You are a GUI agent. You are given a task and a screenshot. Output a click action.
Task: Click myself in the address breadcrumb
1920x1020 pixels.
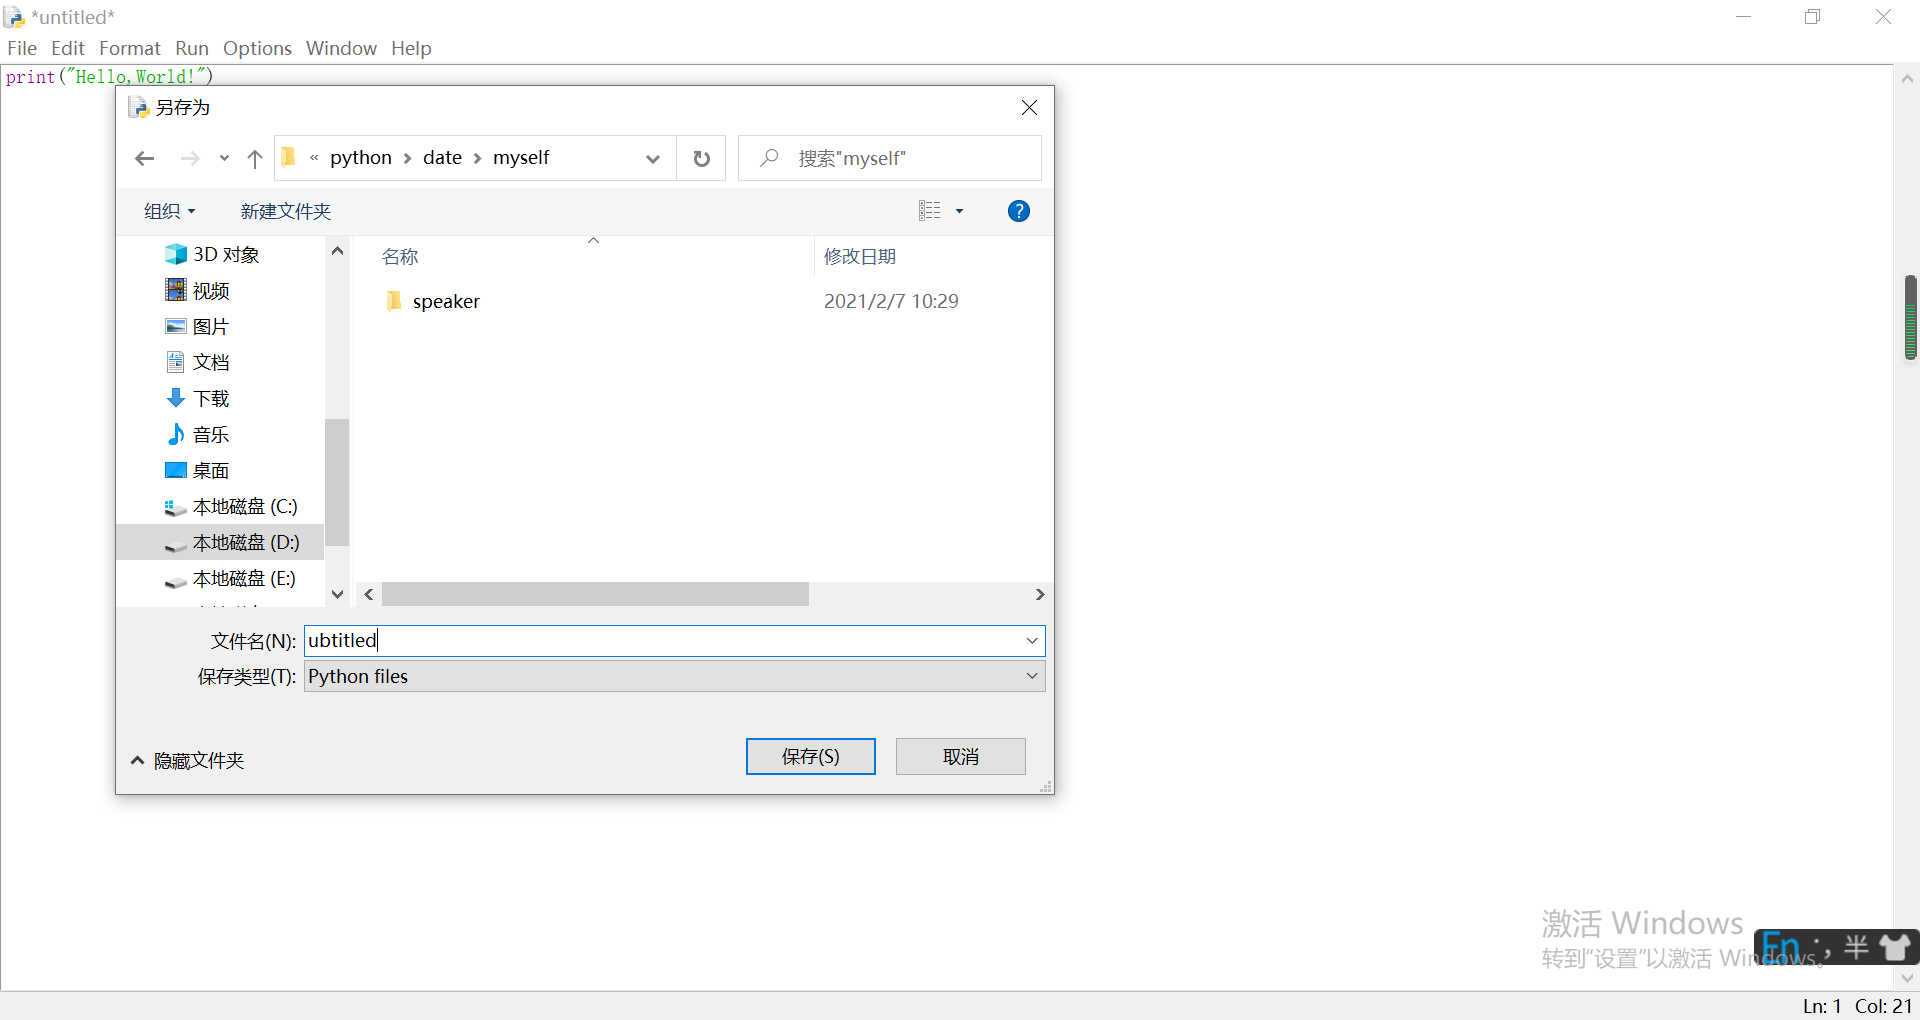pos(521,158)
